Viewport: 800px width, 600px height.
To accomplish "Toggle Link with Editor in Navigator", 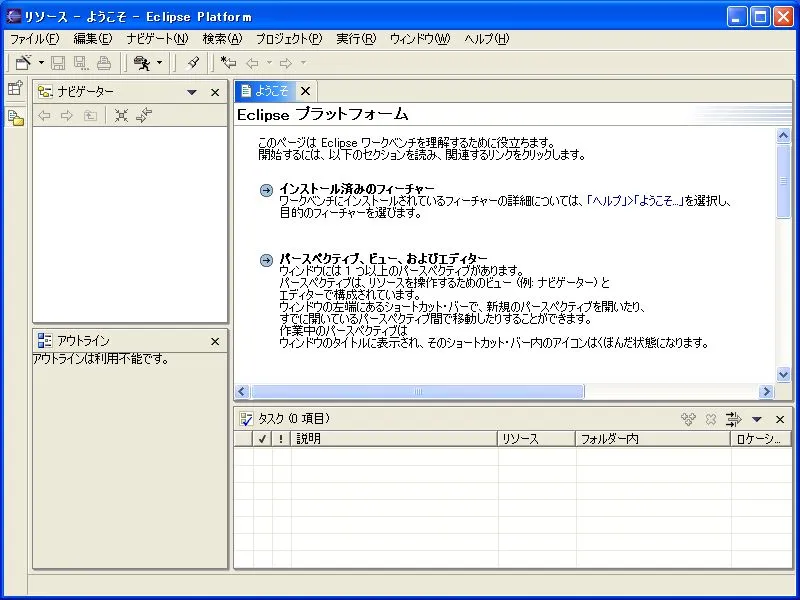I will click(x=145, y=116).
